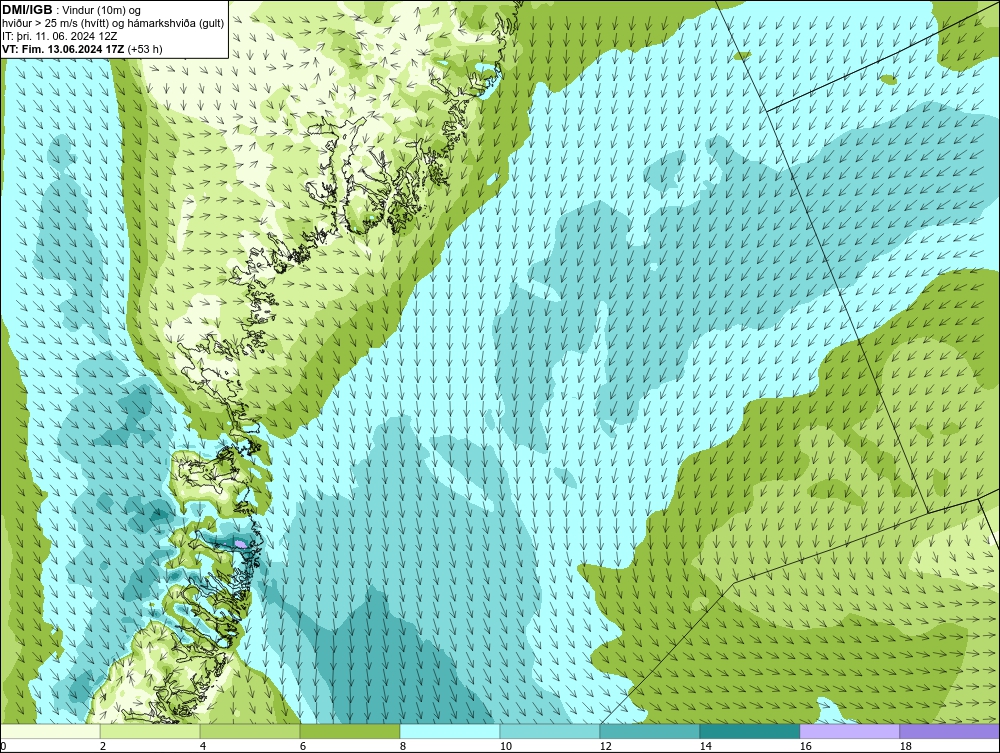Click the legend scale label '10'

pos(506,746)
